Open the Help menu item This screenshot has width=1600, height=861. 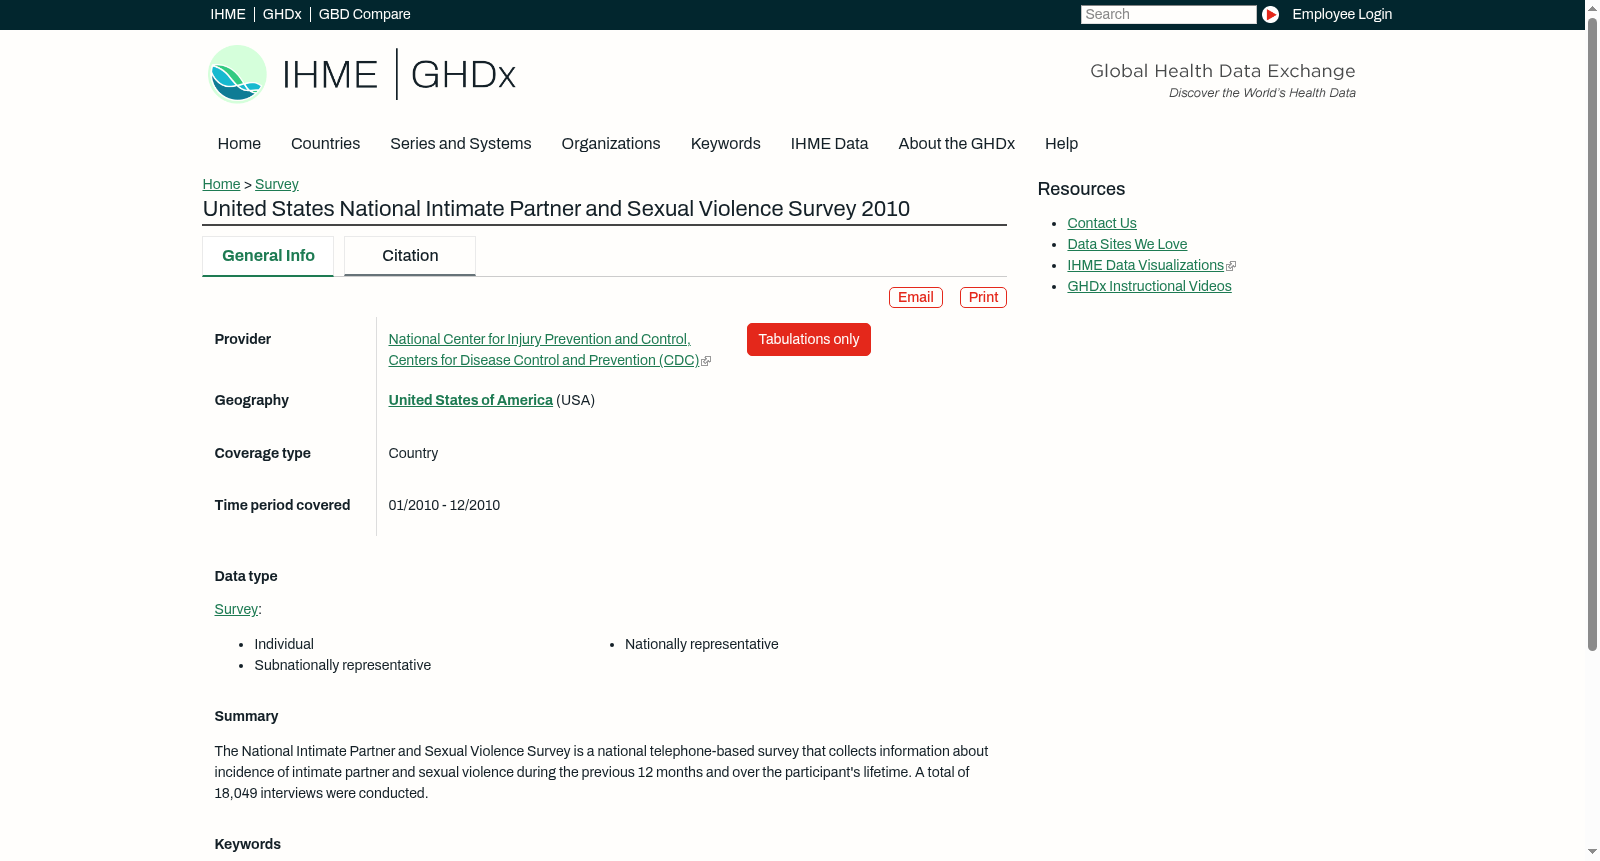click(x=1061, y=143)
